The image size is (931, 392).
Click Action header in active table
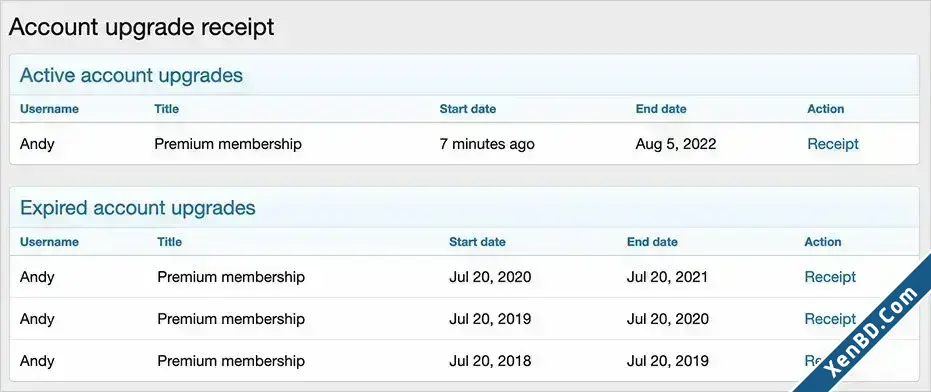pos(825,109)
